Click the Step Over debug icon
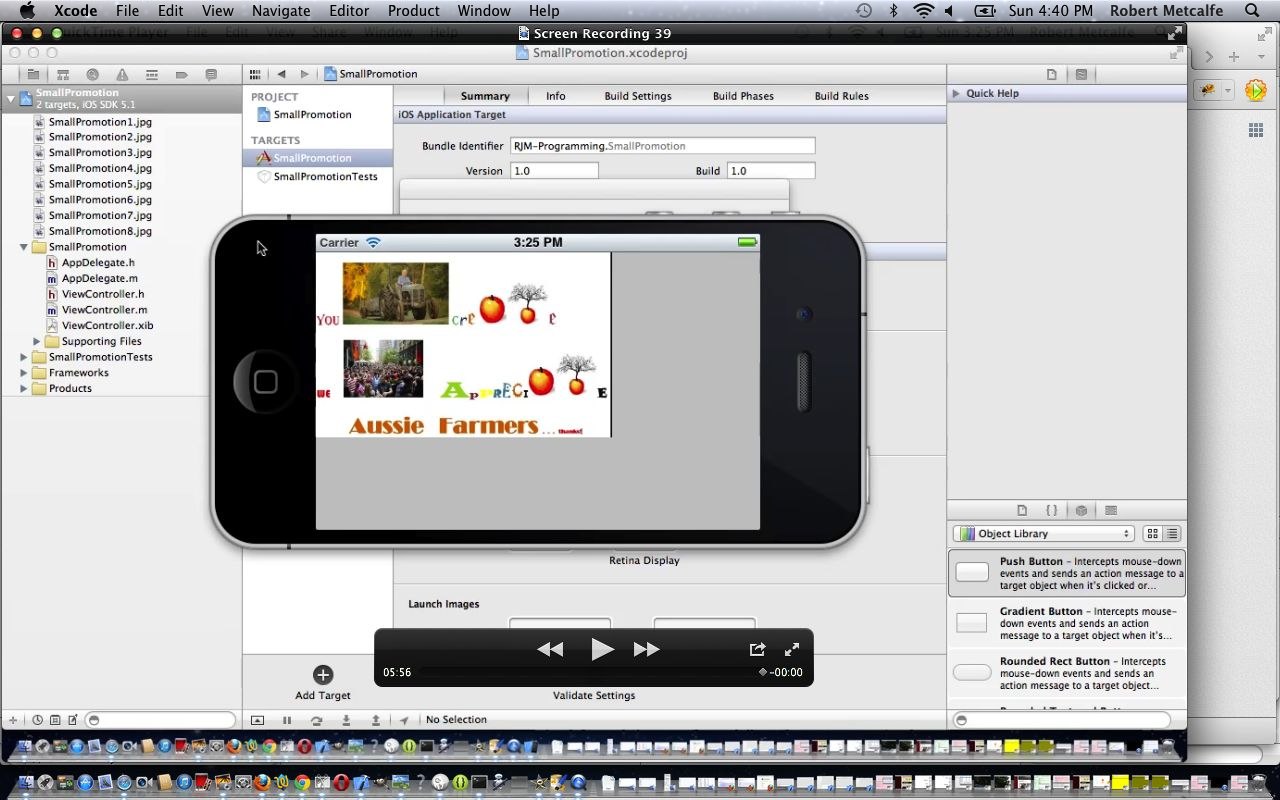Screen dimensions: 1280x800 click(x=316, y=720)
